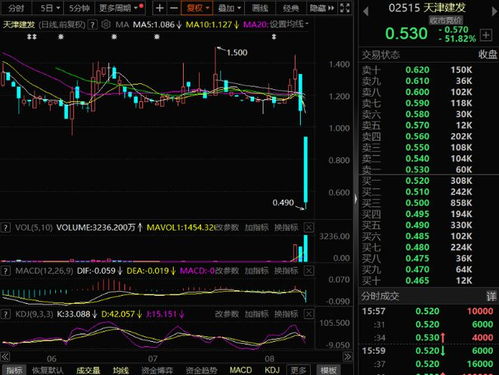This screenshot has width=499, height=375.
Task: Click 改参数 in VOL panel
Action: (x=227, y=228)
